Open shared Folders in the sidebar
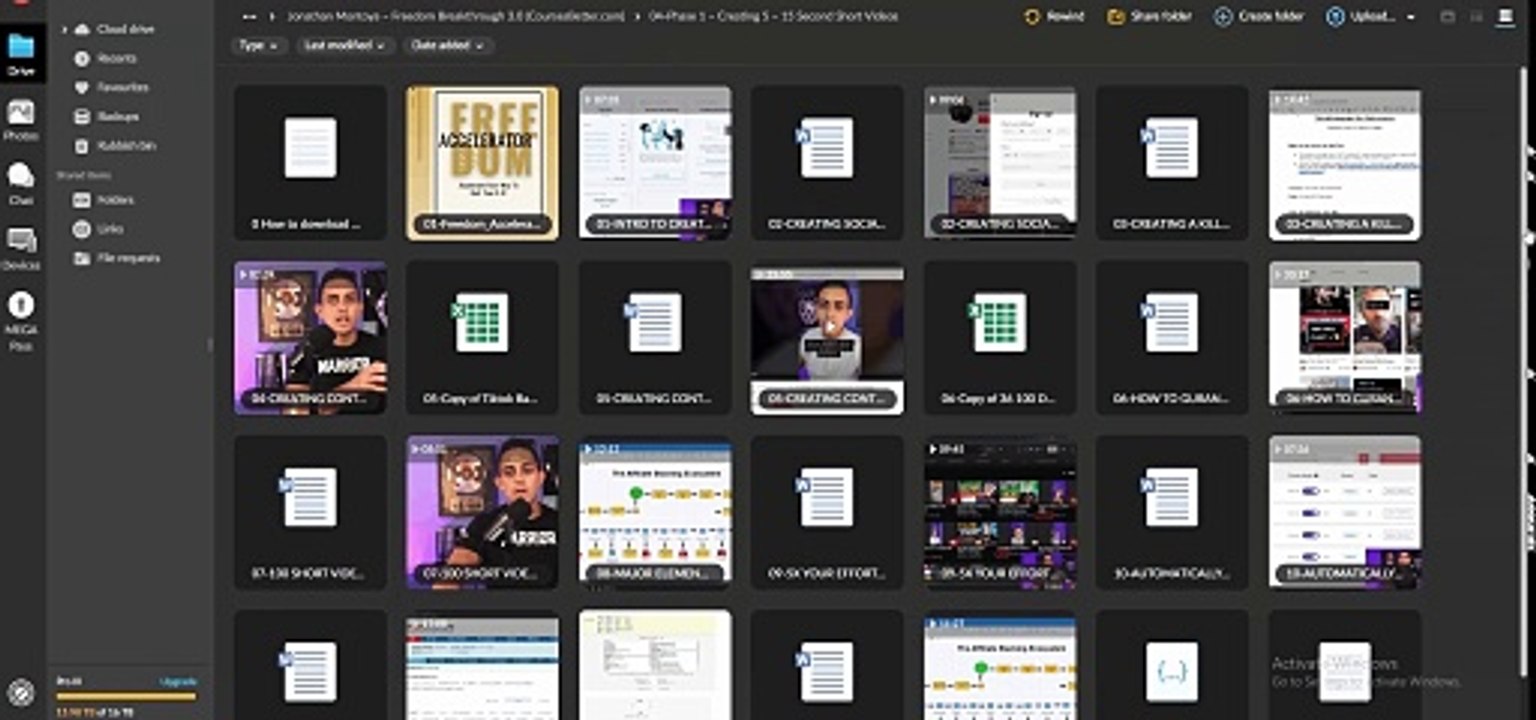 [x=115, y=200]
